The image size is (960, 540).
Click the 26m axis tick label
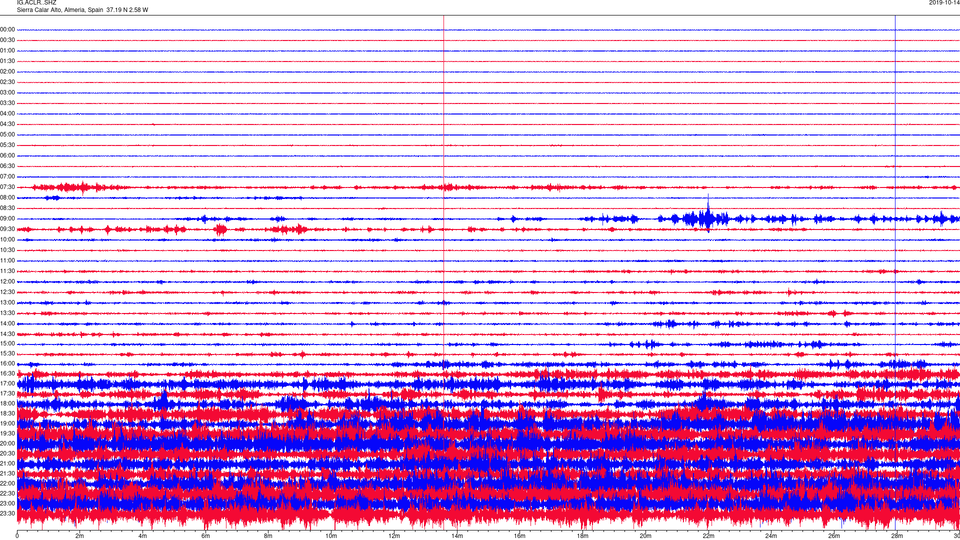coord(834,536)
